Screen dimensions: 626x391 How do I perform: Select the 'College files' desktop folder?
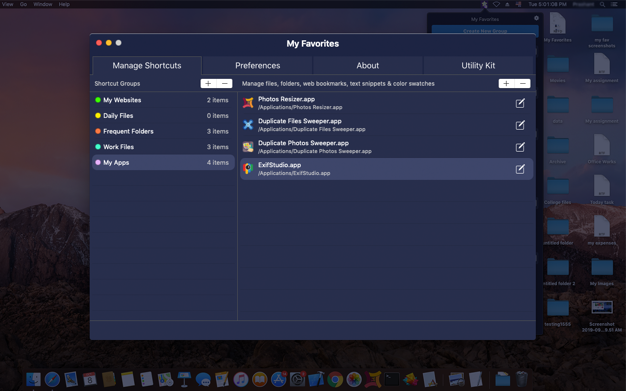557,190
